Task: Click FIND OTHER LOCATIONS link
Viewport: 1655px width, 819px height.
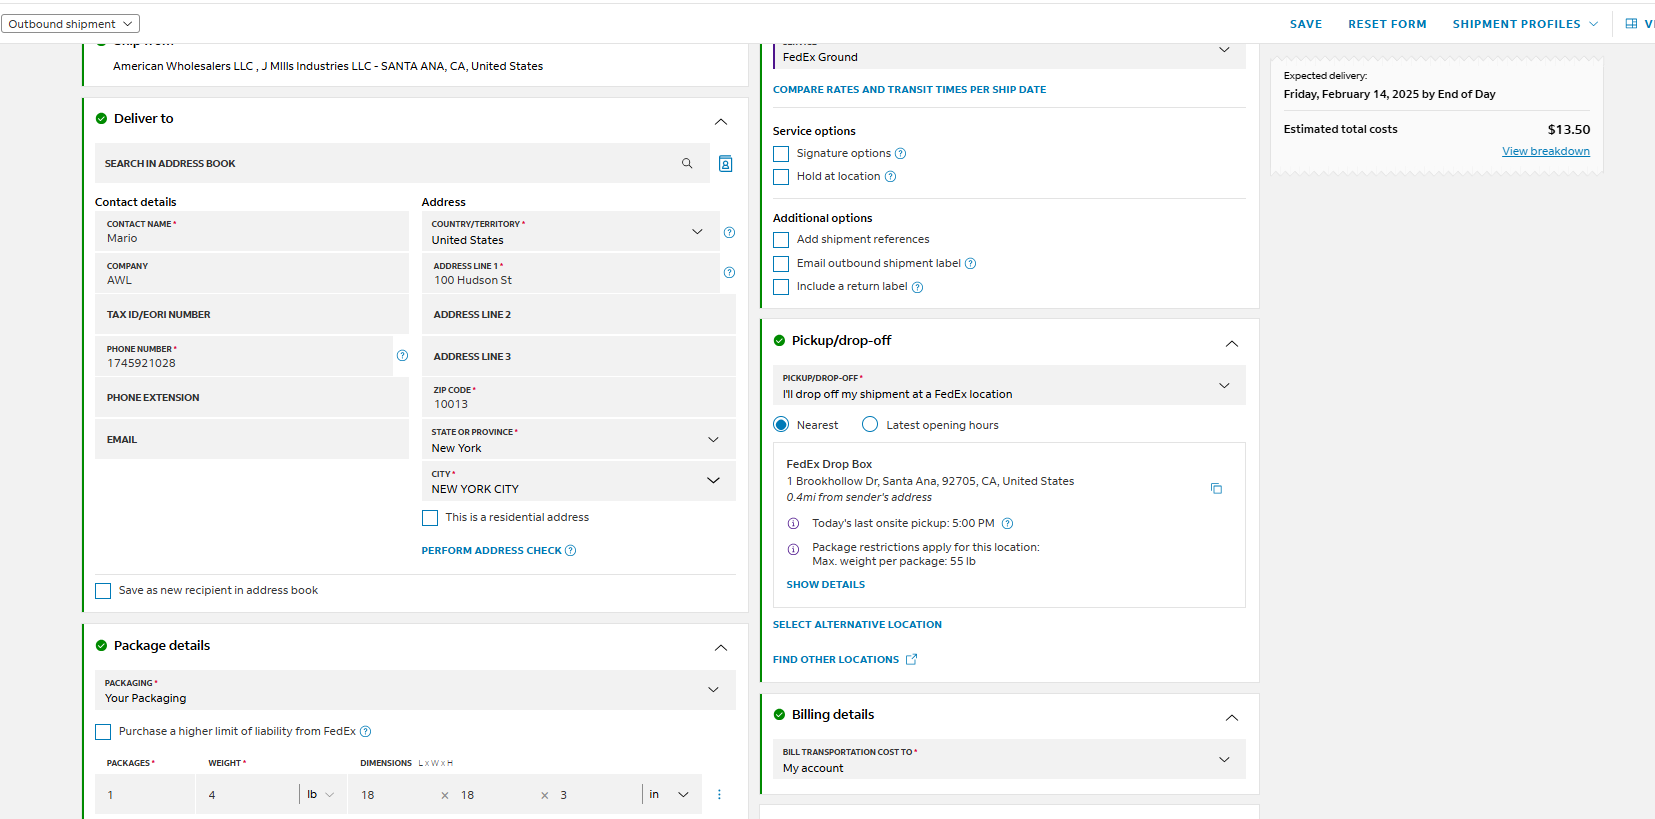Action: click(836, 660)
